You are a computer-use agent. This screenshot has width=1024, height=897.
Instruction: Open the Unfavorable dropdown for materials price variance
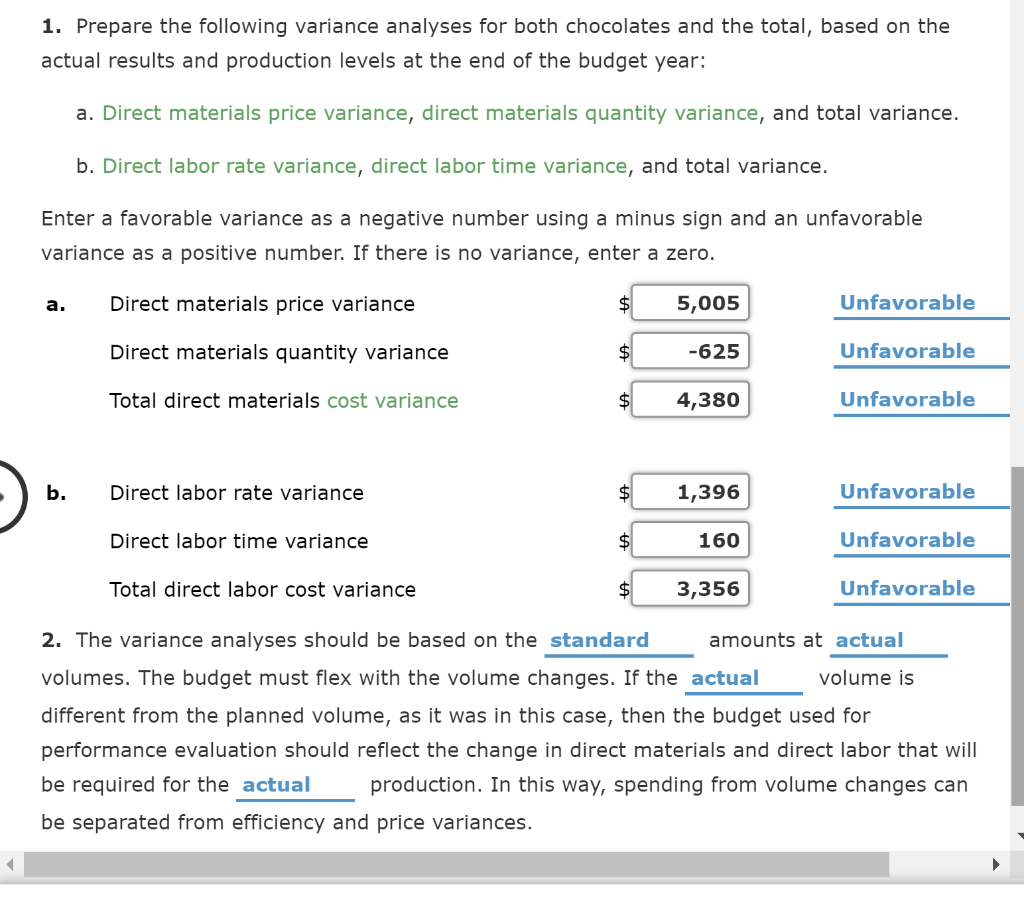click(908, 303)
